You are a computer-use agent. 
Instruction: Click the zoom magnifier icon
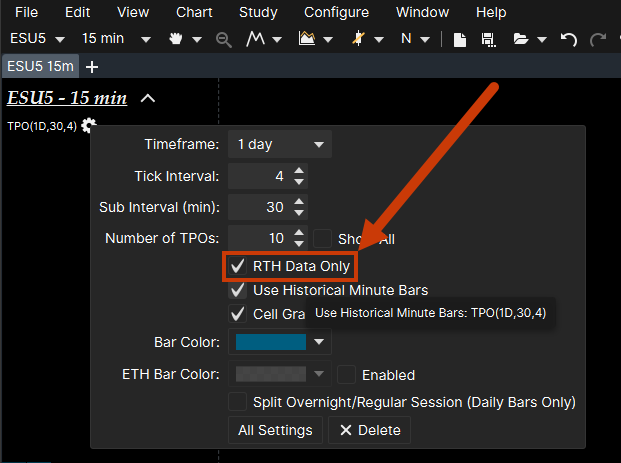[224, 39]
